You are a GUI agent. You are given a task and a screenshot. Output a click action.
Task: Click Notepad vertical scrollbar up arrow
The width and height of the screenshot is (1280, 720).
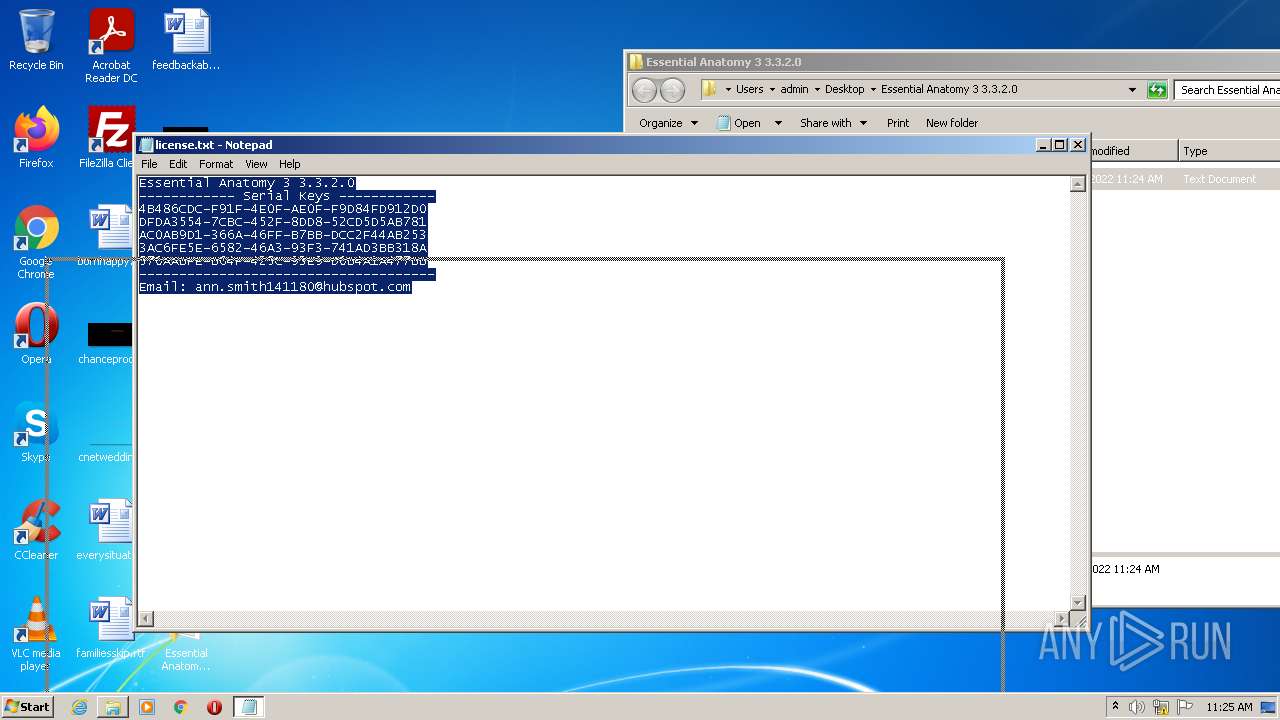tap(1077, 184)
